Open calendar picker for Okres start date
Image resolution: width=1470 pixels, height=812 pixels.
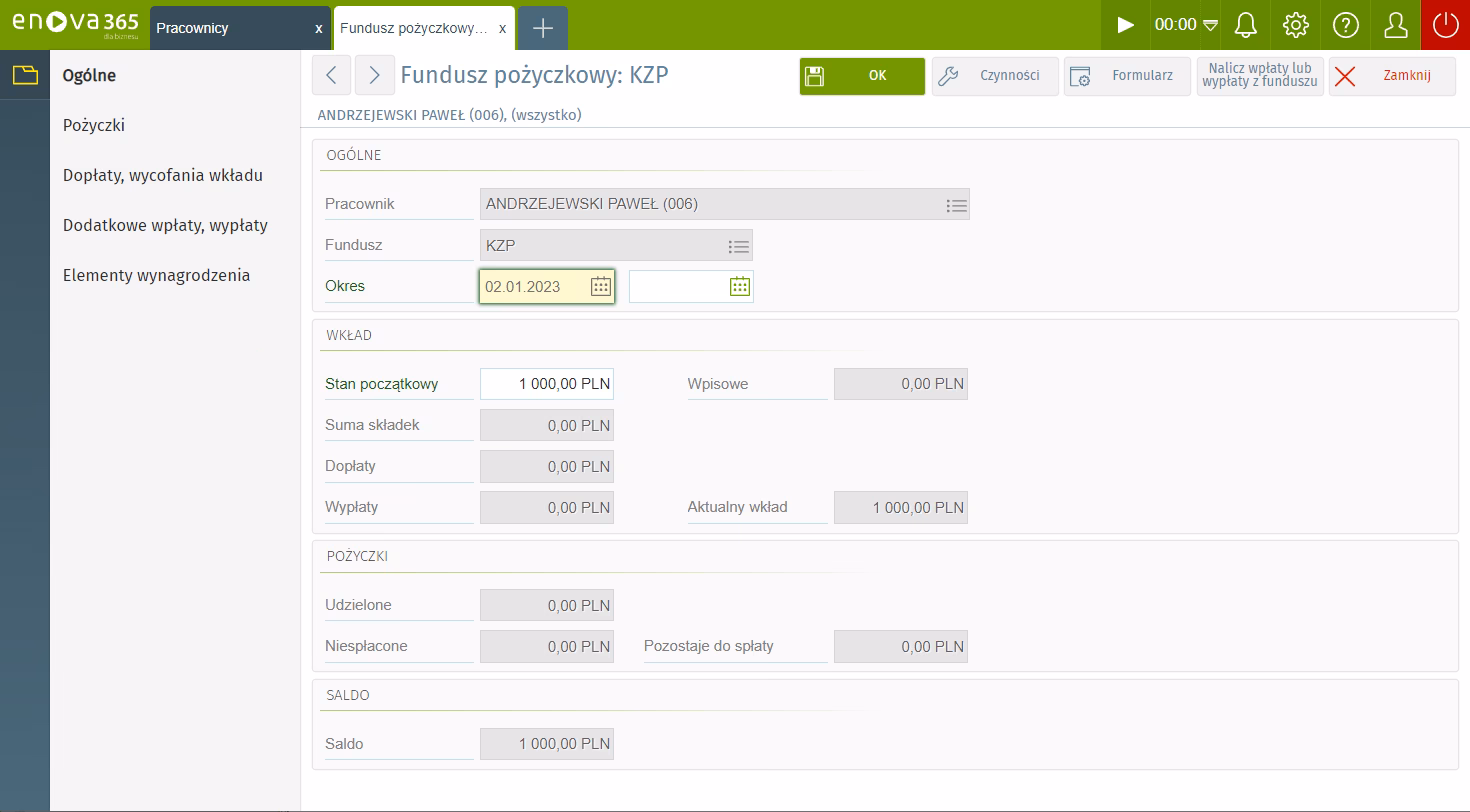pyautogui.click(x=600, y=287)
